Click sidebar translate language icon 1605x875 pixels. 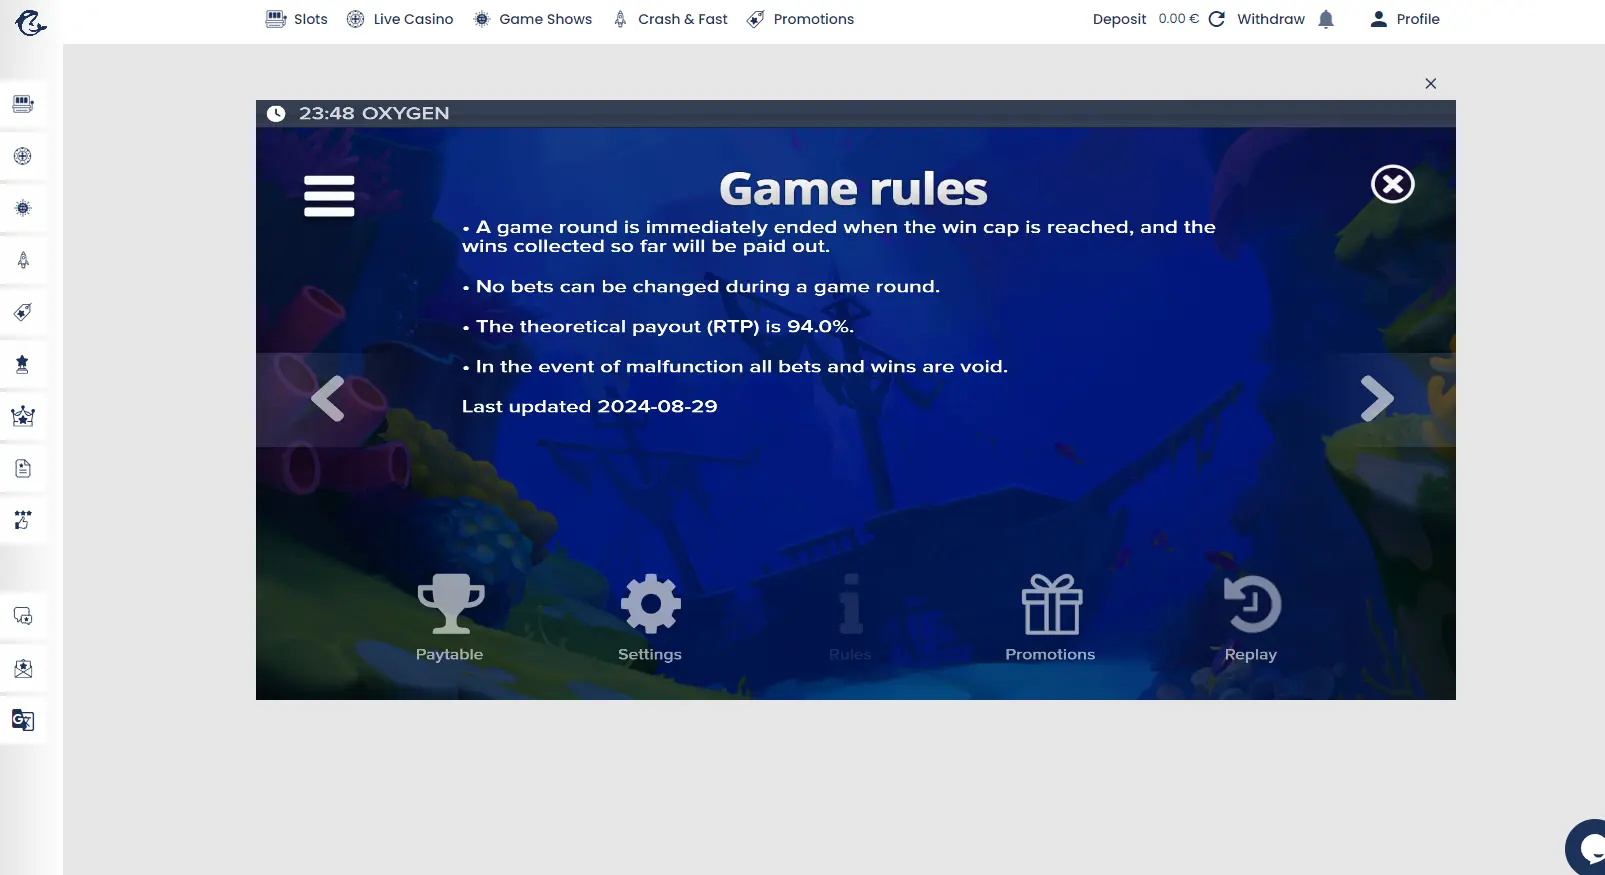point(23,720)
